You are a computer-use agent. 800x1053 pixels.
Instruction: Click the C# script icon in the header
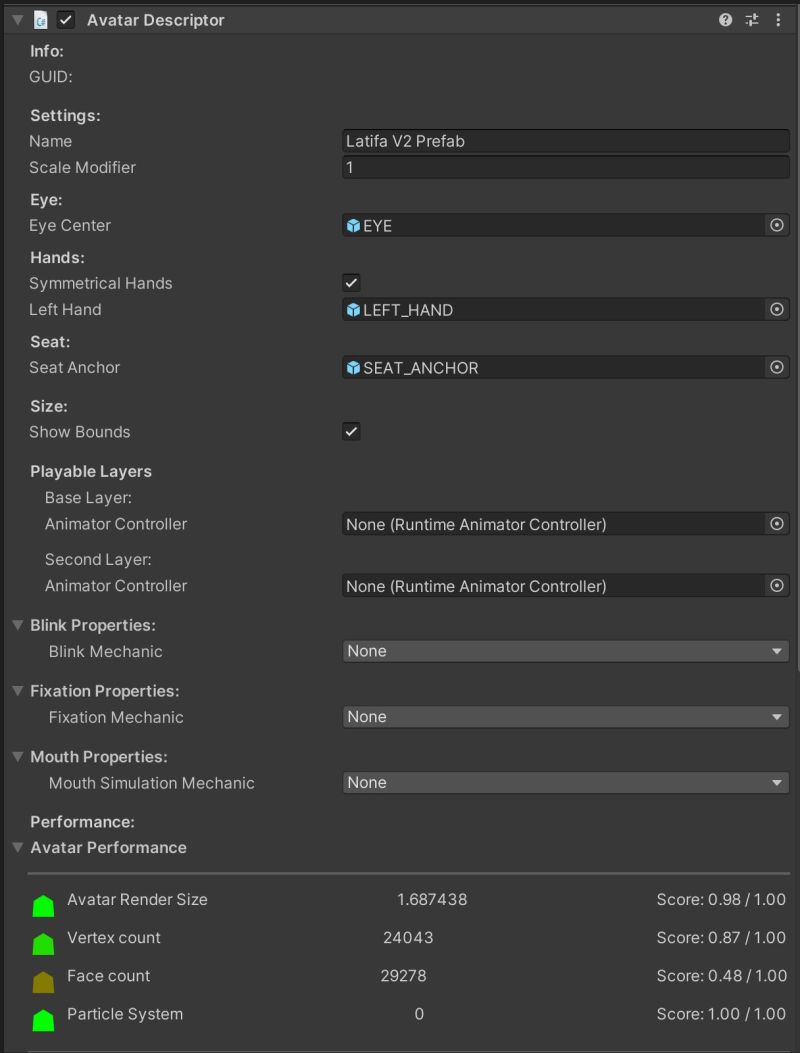[41, 20]
